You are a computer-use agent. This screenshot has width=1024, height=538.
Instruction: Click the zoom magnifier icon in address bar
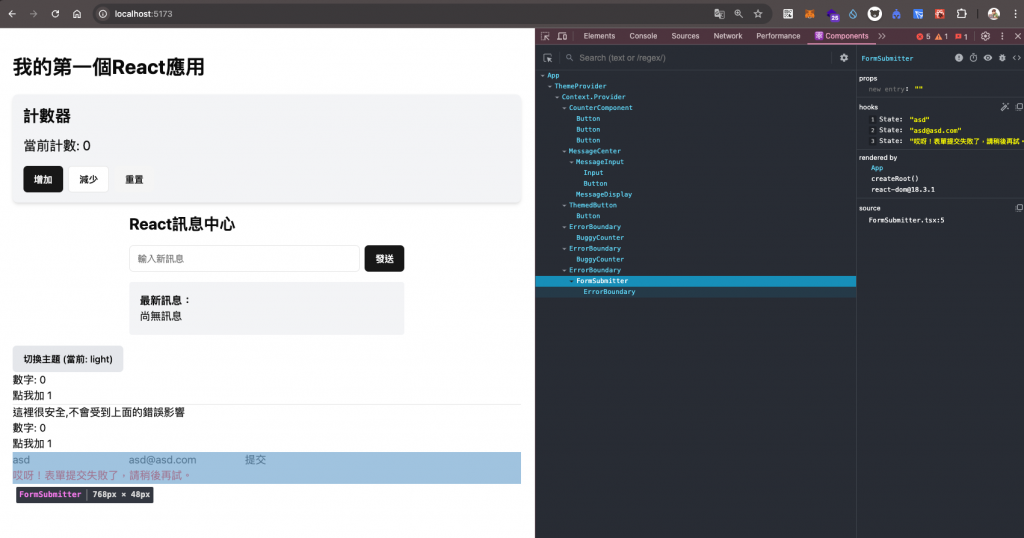pos(739,14)
